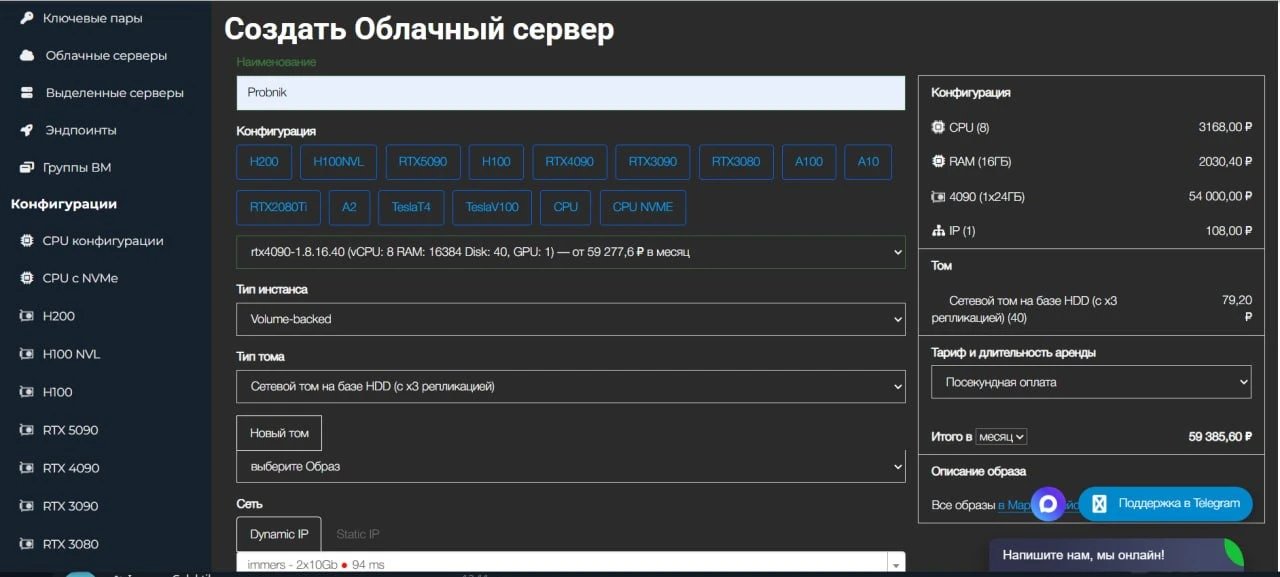
Task: Open Поддержка в Telegram button
Action: pos(1165,504)
